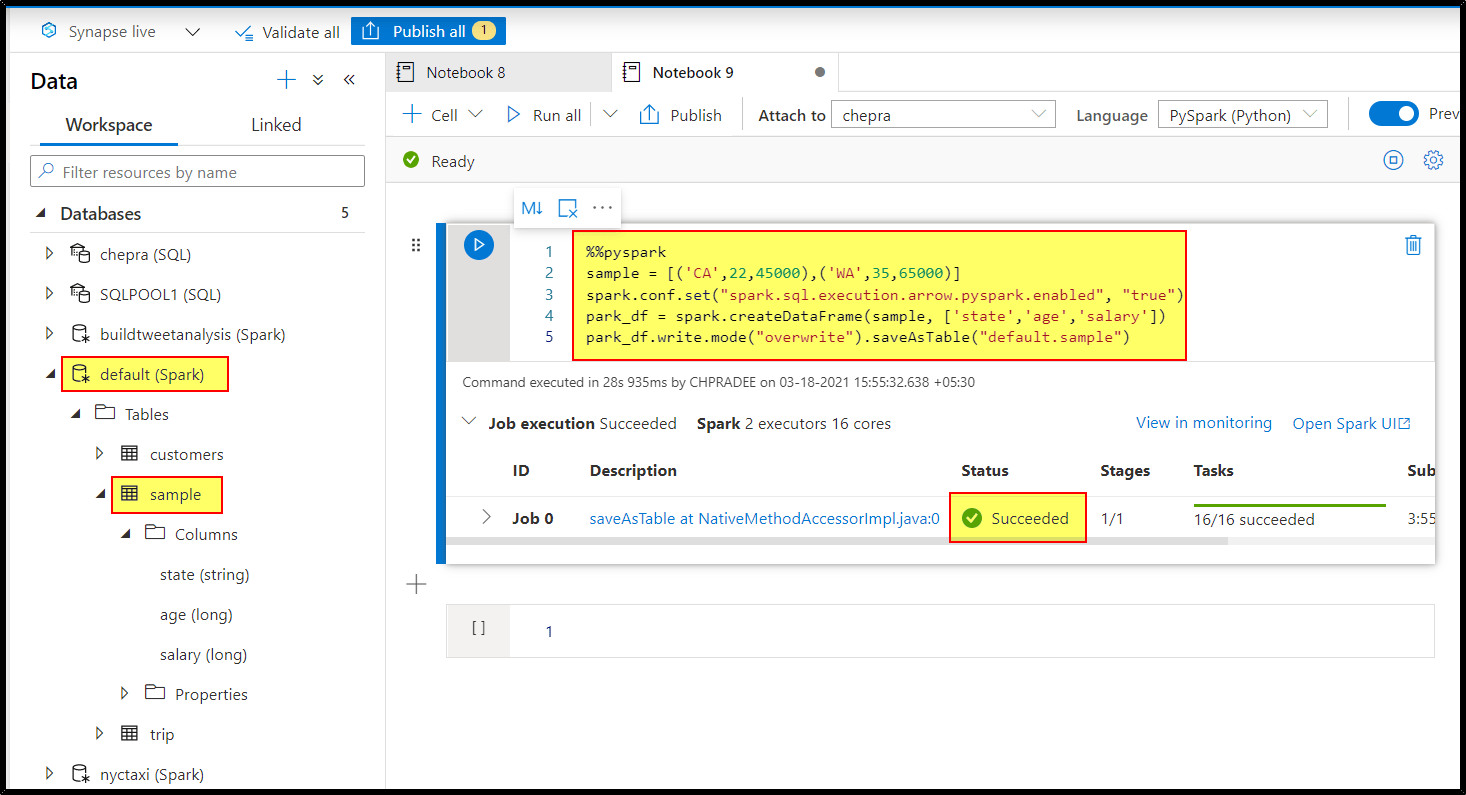The width and height of the screenshot is (1466, 795).
Task: Open Synapse live mode dropdown
Action: click(193, 32)
